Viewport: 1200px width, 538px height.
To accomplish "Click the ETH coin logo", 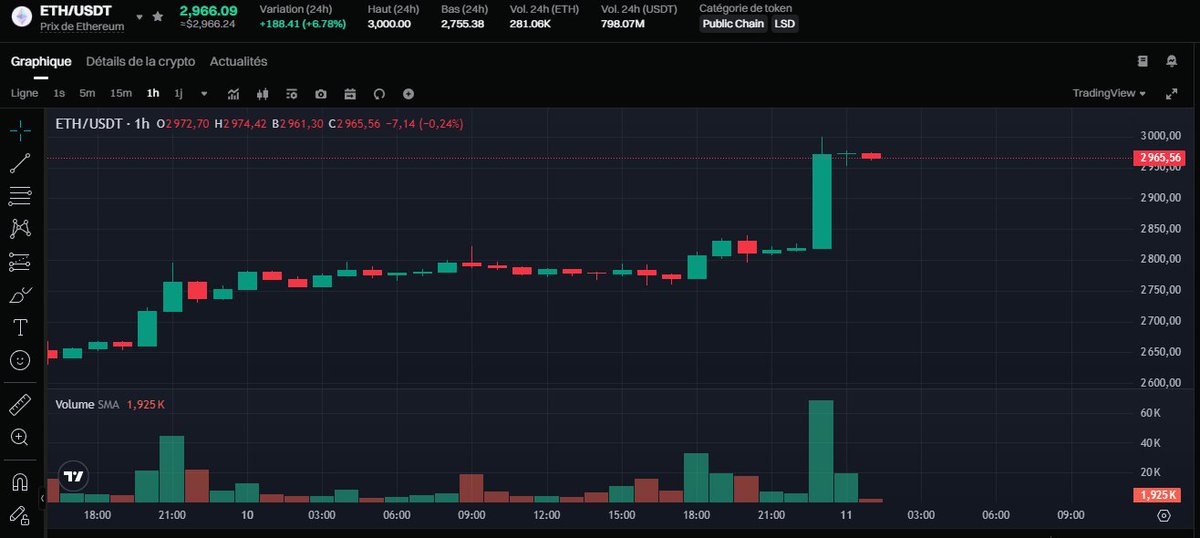I will 20,16.
